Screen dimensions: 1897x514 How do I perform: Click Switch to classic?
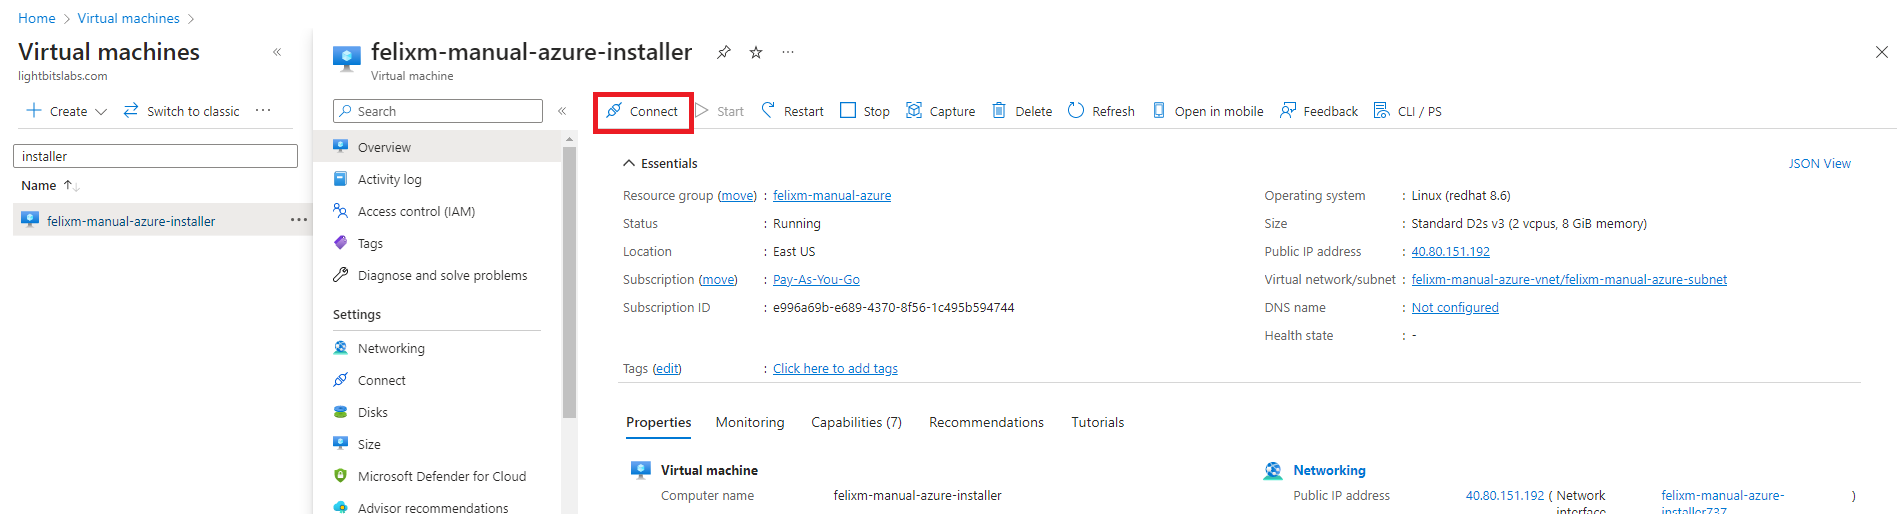[x=181, y=111]
